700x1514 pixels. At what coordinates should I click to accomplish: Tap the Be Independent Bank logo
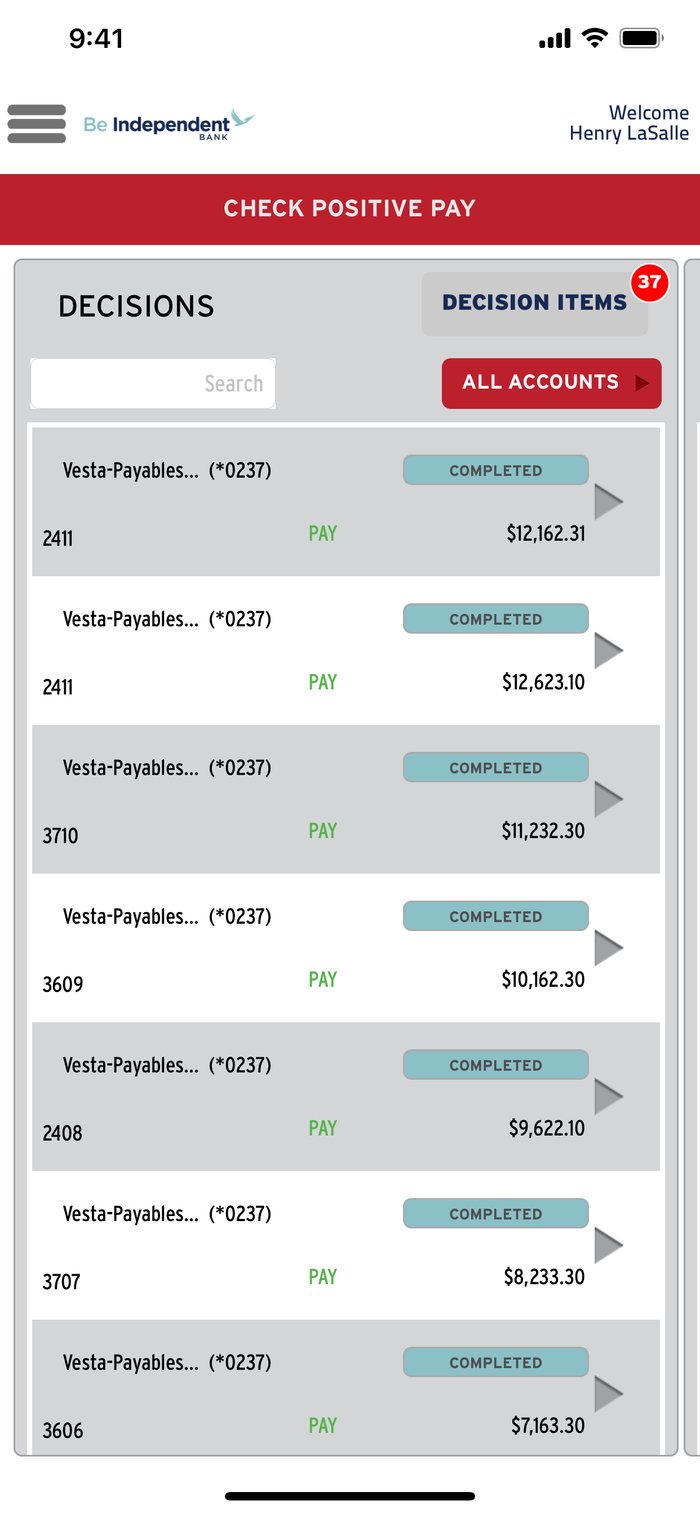coord(169,124)
